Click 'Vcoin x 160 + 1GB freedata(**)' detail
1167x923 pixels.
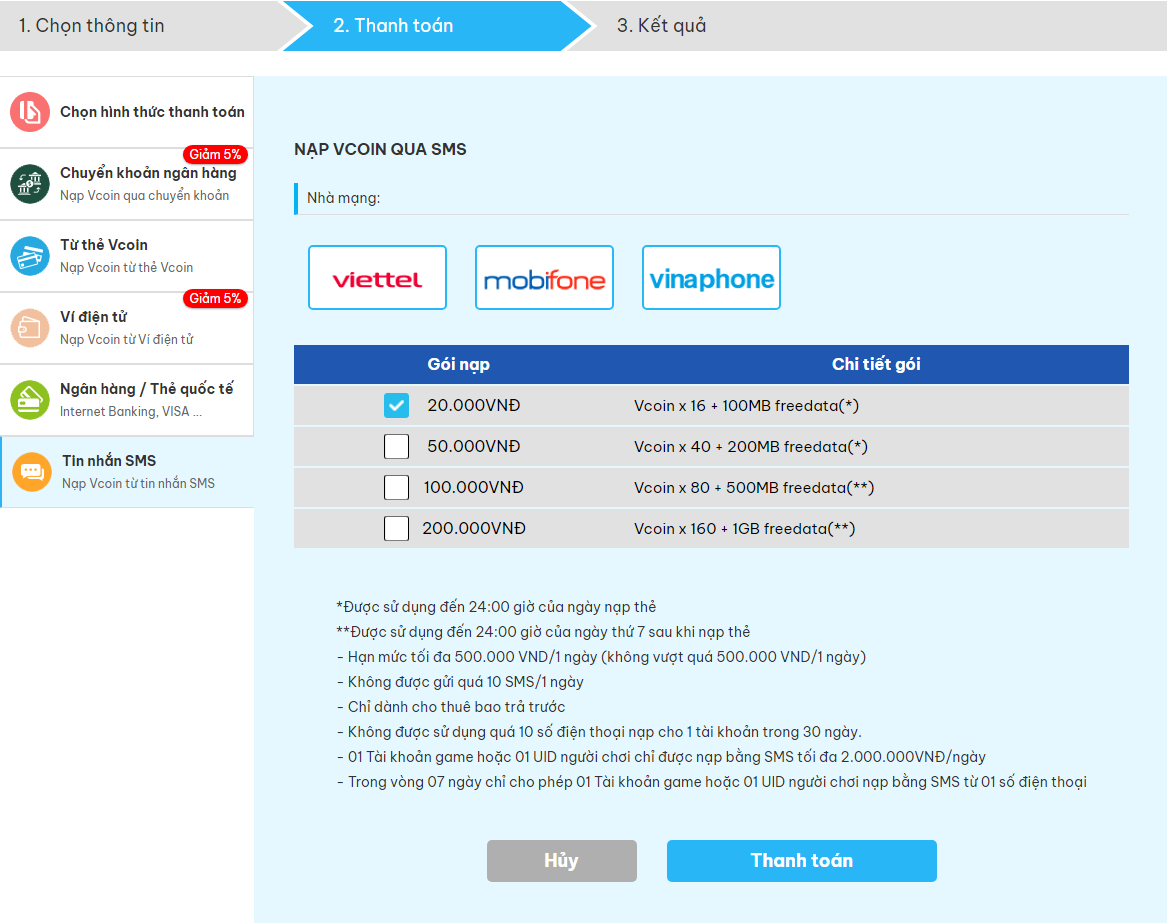(x=744, y=528)
